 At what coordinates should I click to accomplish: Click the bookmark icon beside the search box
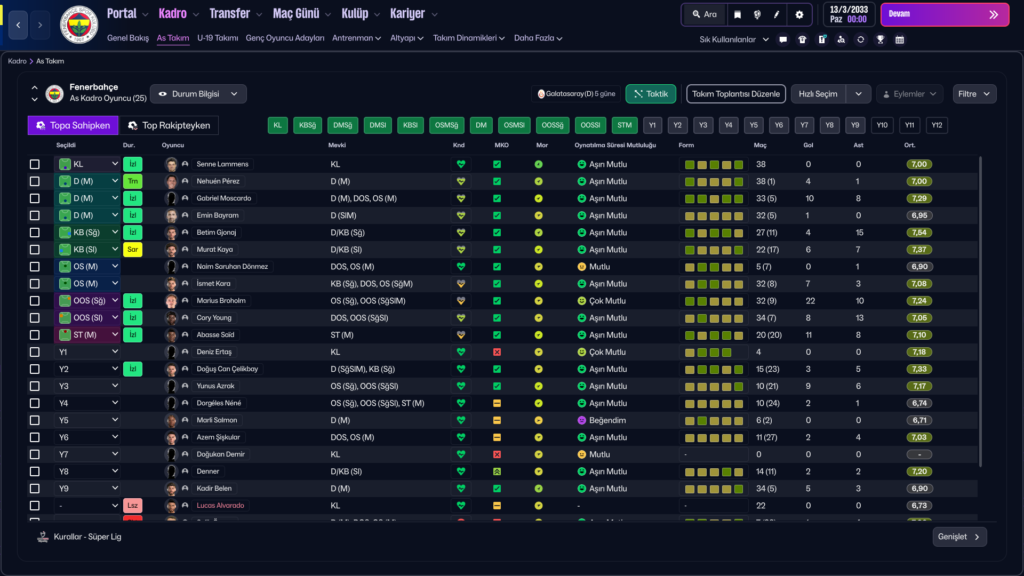pos(737,15)
